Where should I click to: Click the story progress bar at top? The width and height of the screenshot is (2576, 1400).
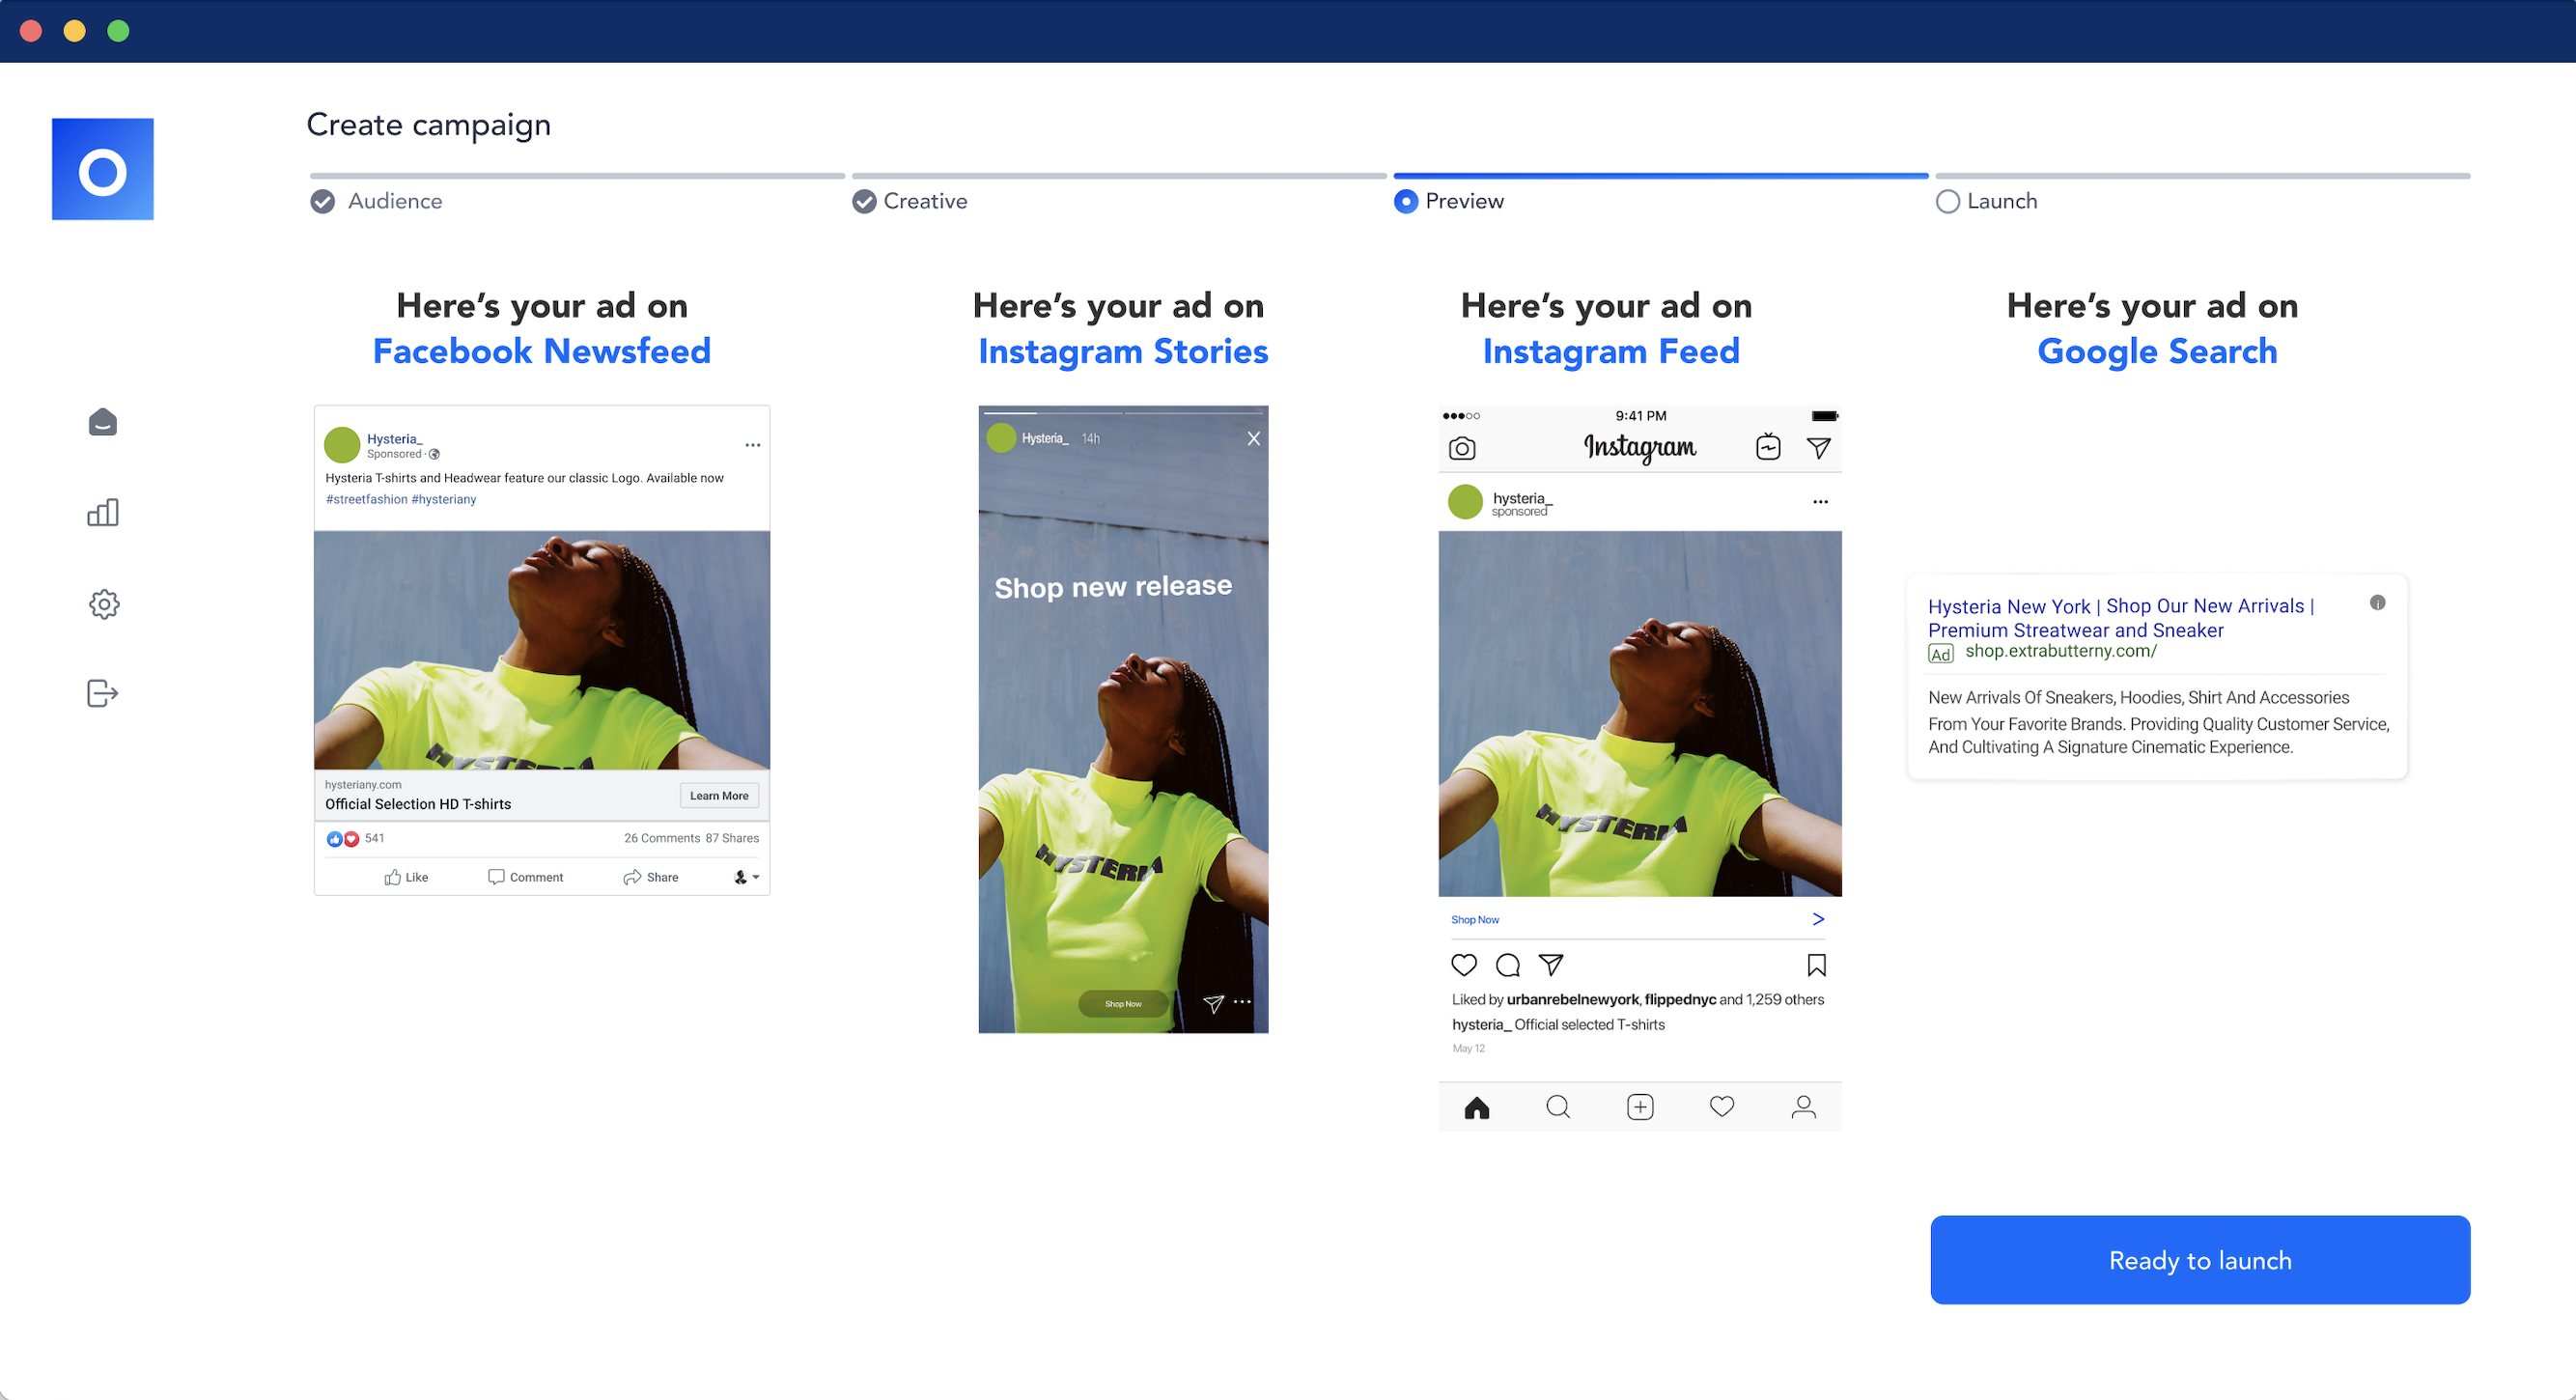(1123, 412)
